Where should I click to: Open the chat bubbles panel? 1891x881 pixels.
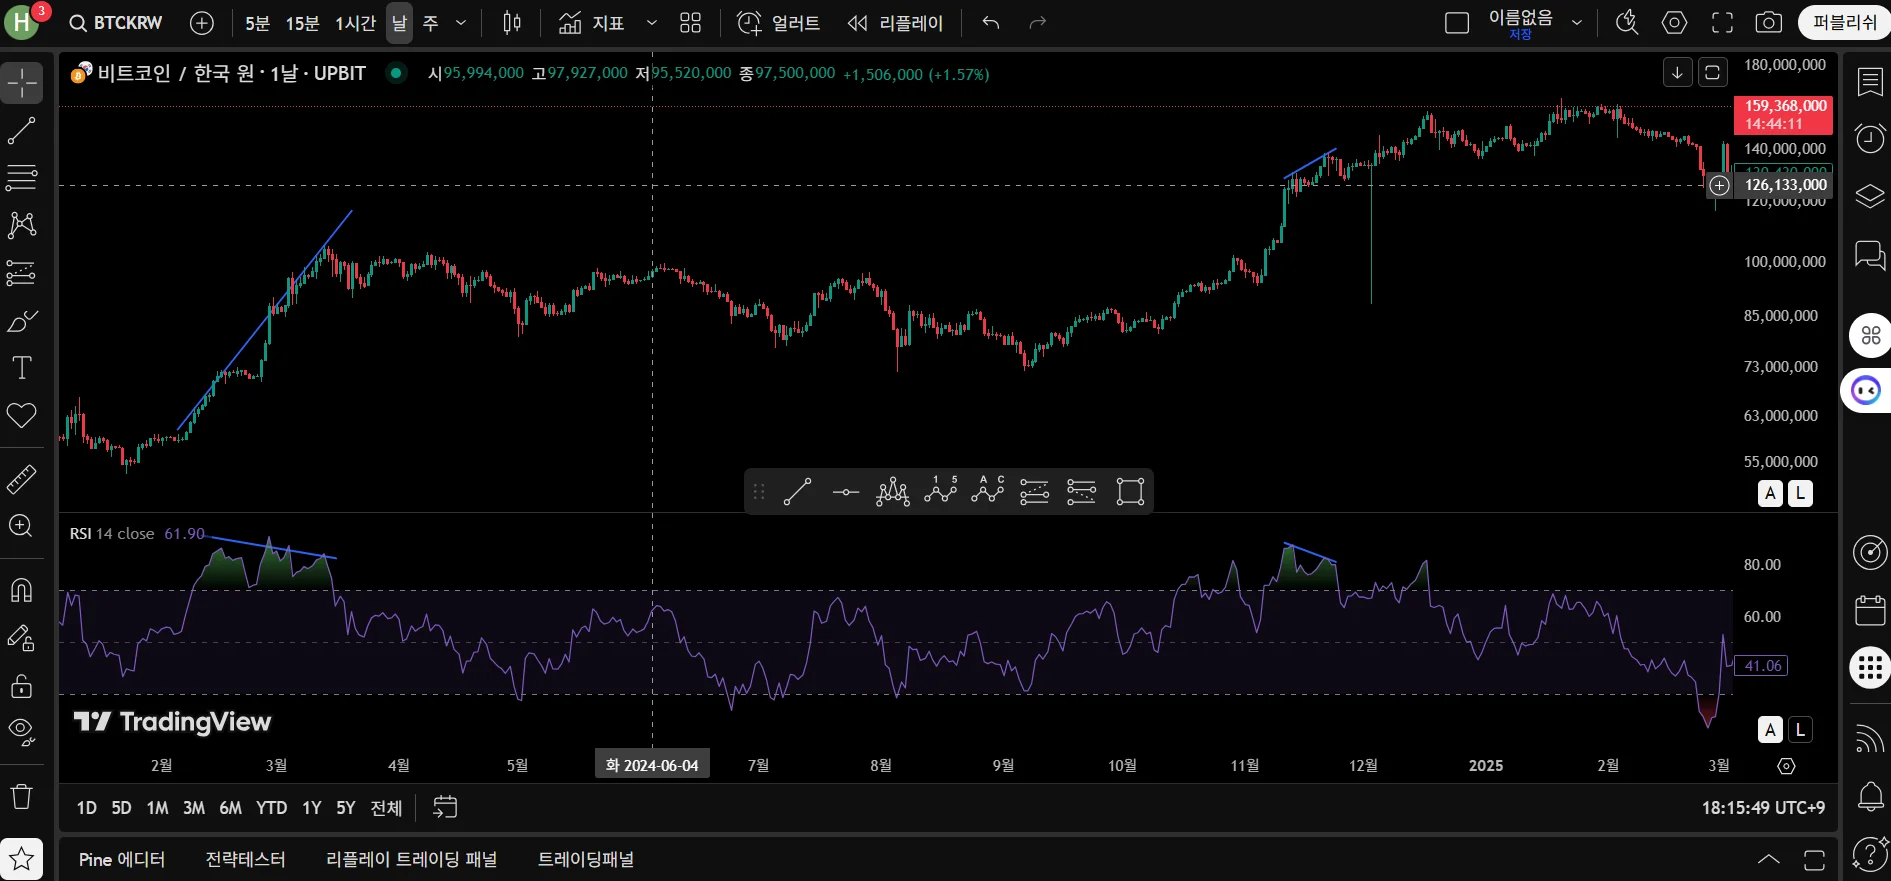tap(1870, 255)
